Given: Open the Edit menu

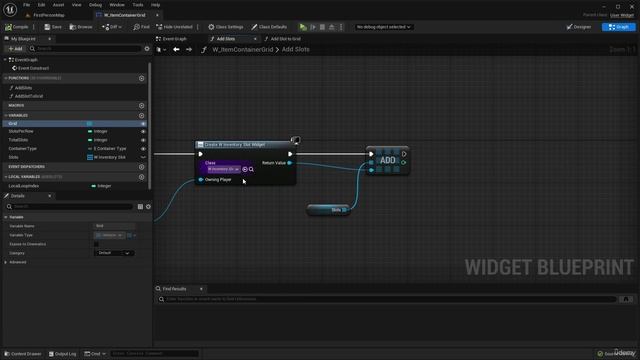Looking at the screenshot, I should [x=41, y=5].
